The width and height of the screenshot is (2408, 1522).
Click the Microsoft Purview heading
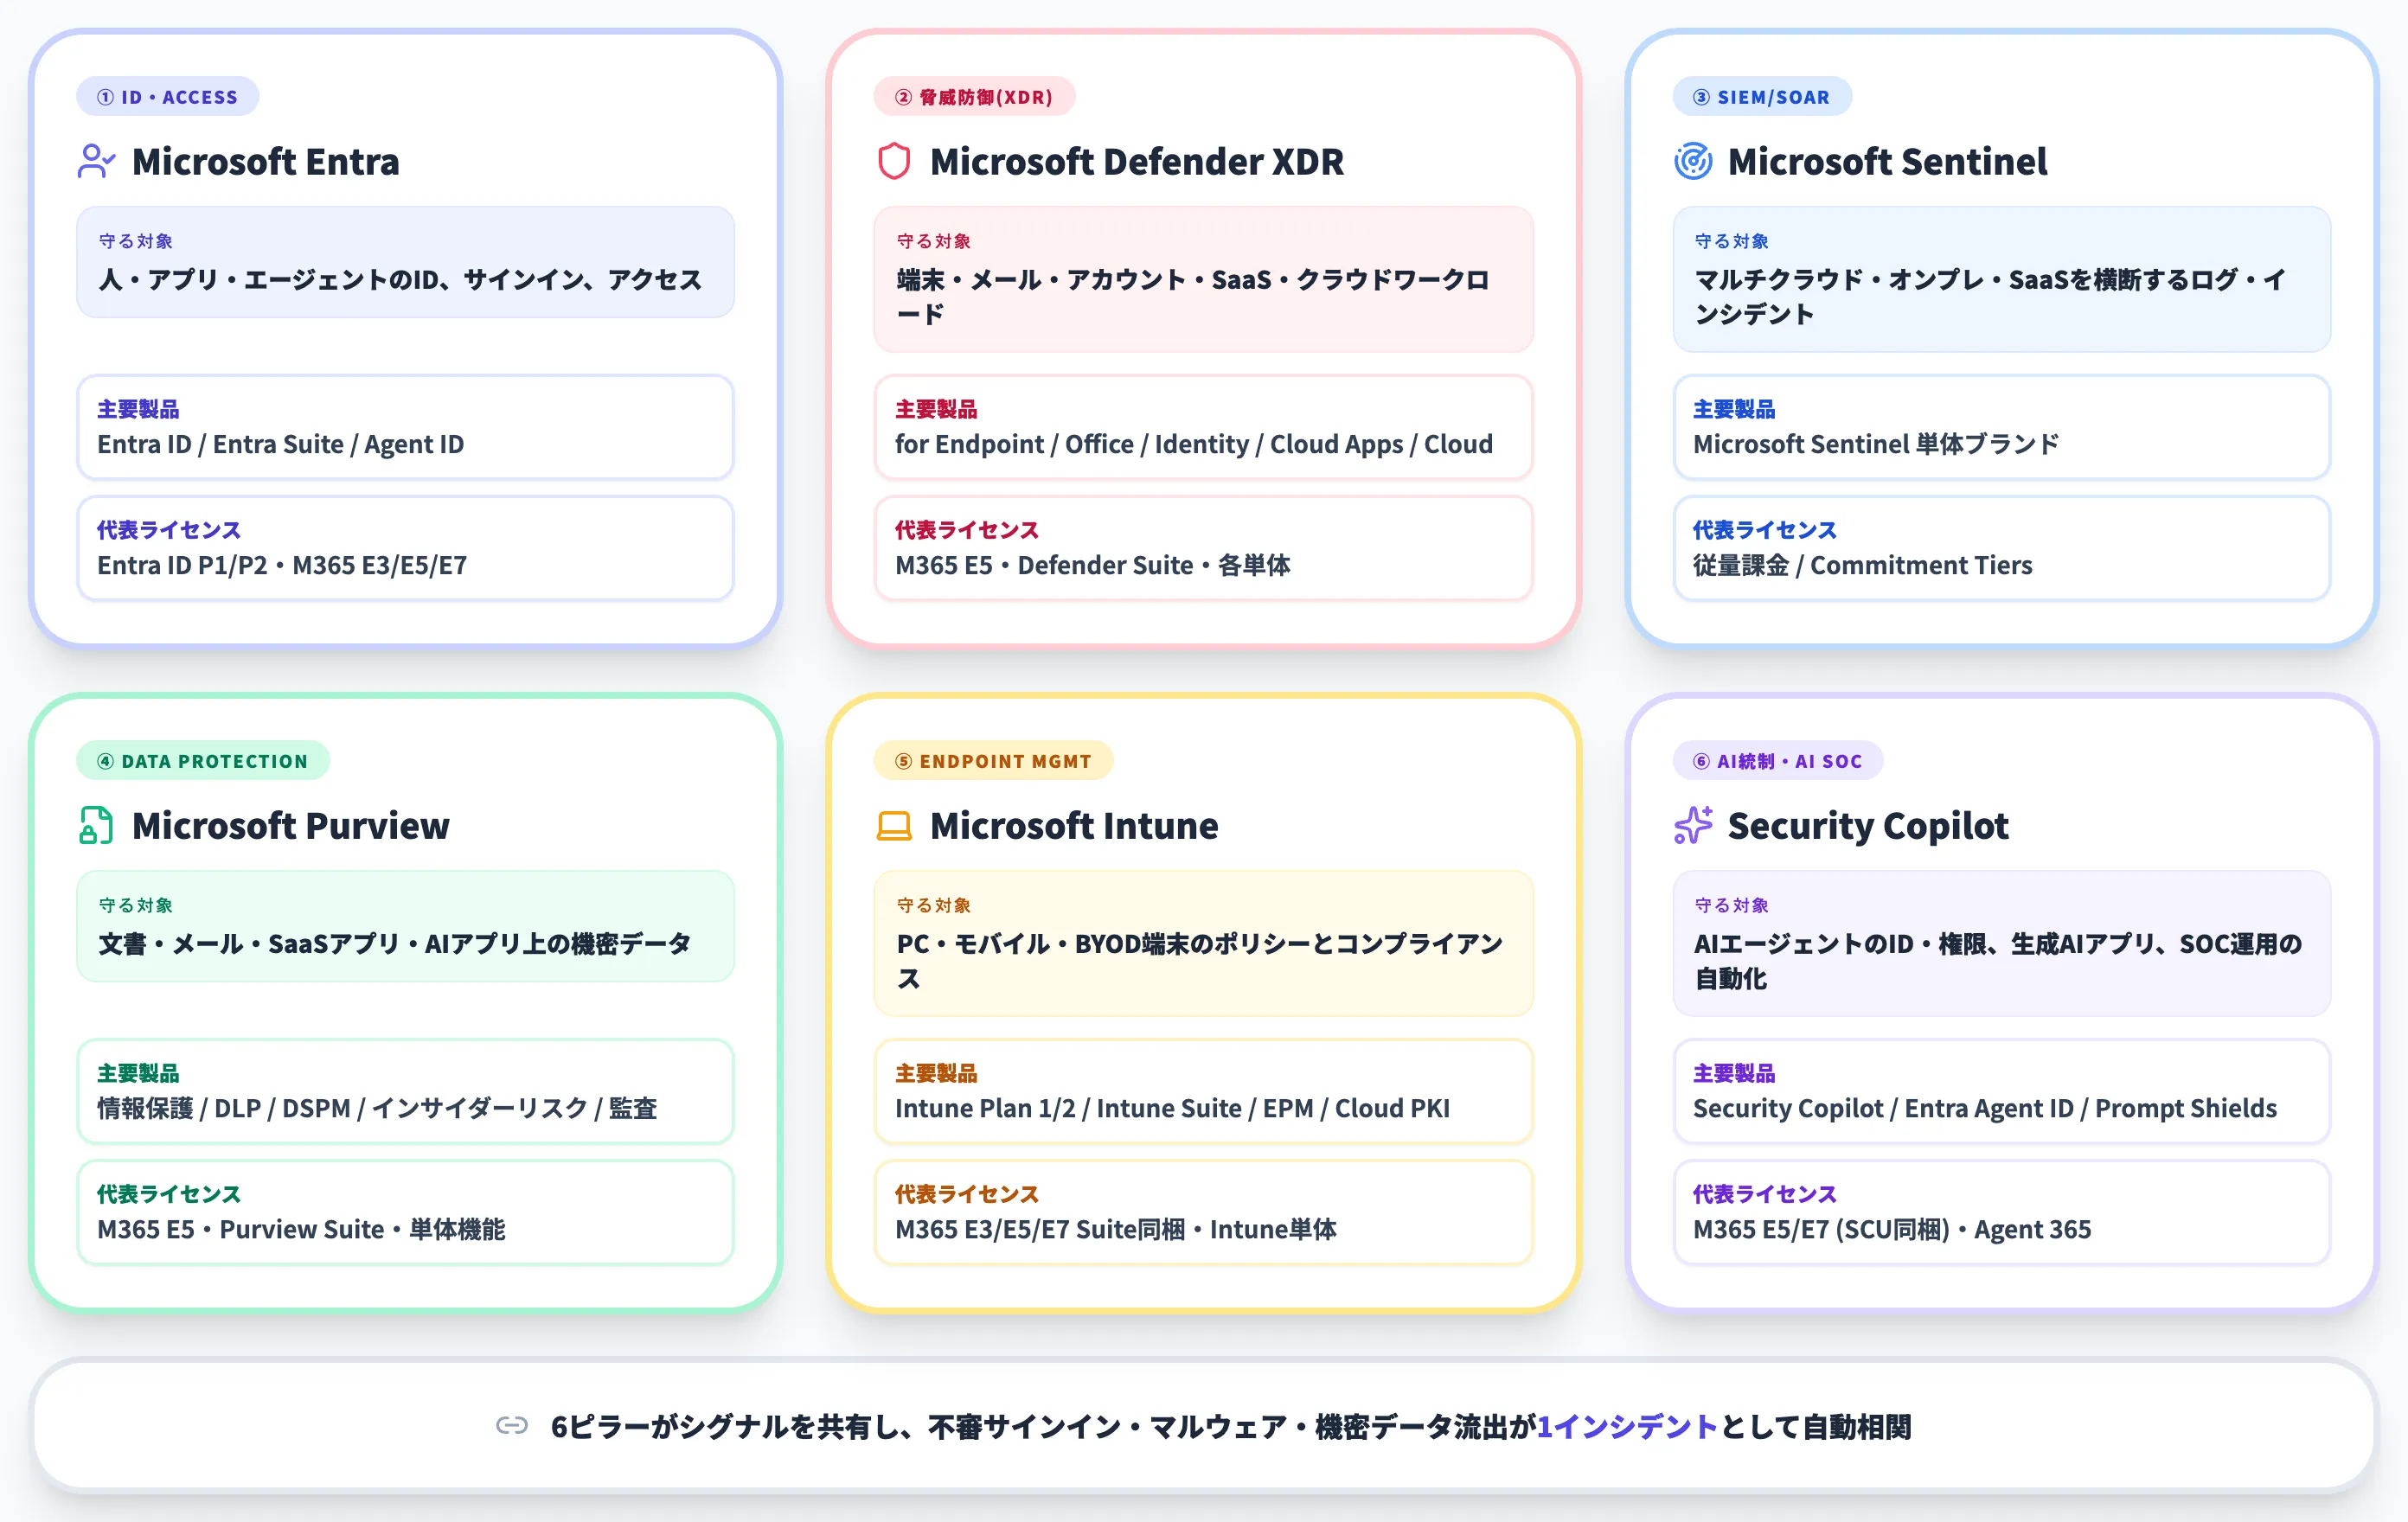(x=290, y=825)
